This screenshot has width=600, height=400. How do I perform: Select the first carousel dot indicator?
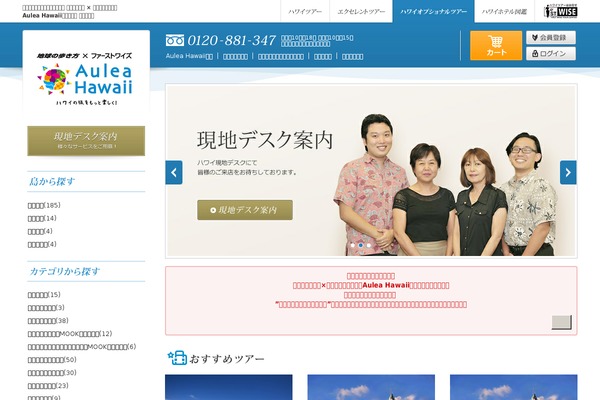coord(352,245)
